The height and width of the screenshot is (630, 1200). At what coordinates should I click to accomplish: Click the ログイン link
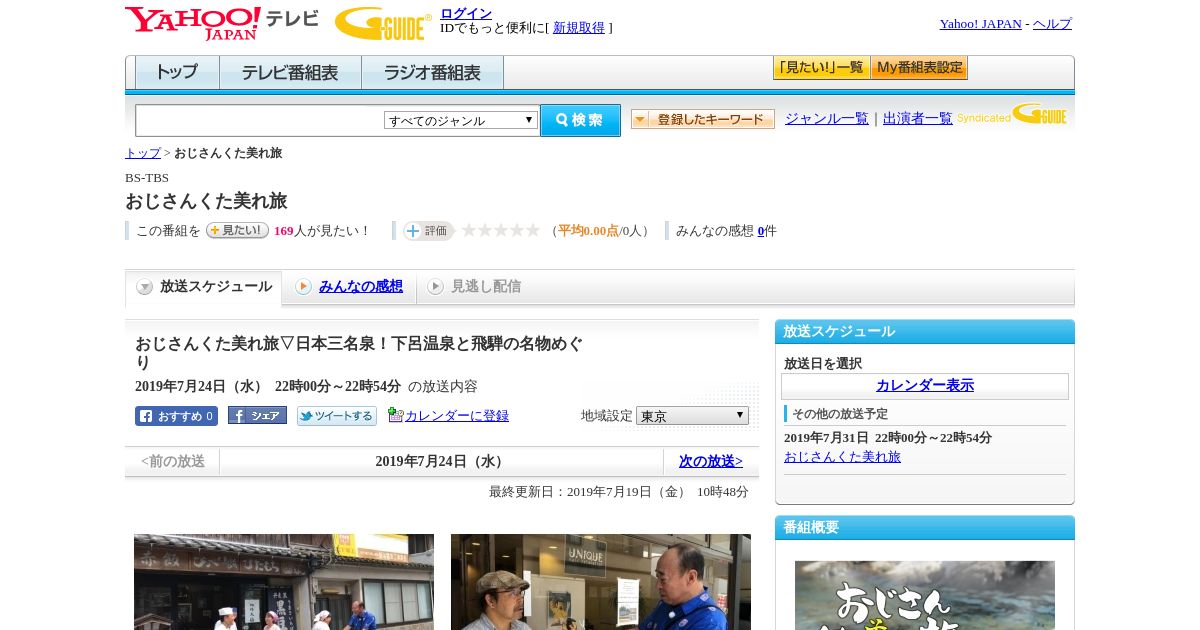466,13
